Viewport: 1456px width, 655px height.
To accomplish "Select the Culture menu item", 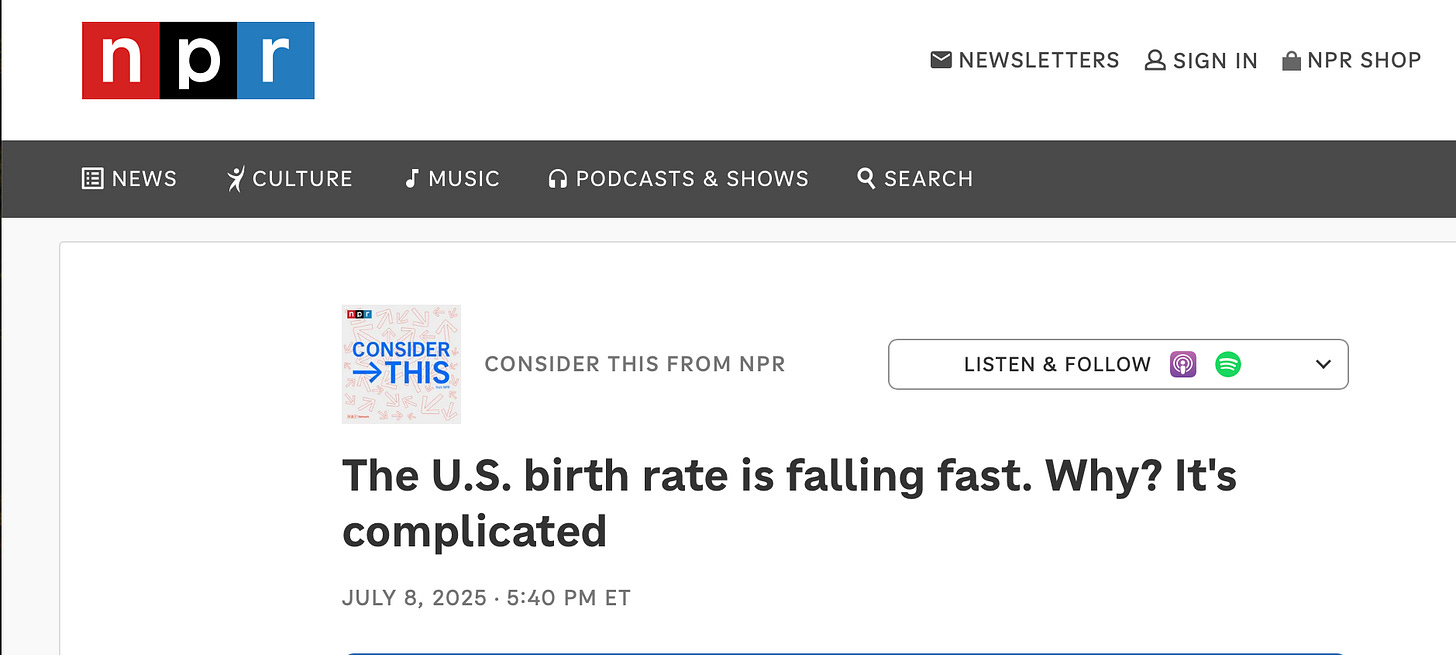I will click(290, 179).
